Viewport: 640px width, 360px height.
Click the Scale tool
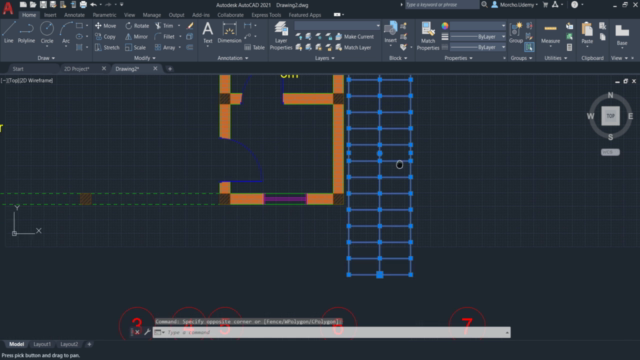(136, 47)
